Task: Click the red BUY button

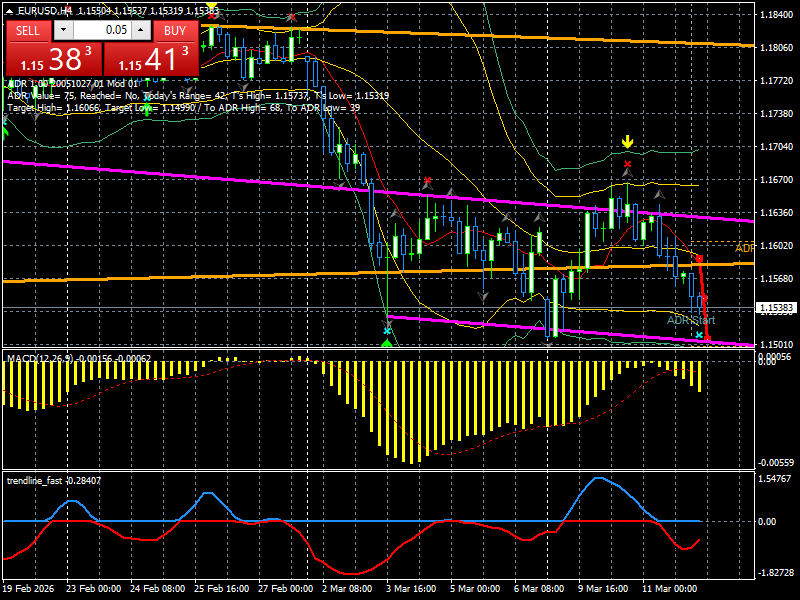Action: coord(176,31)
